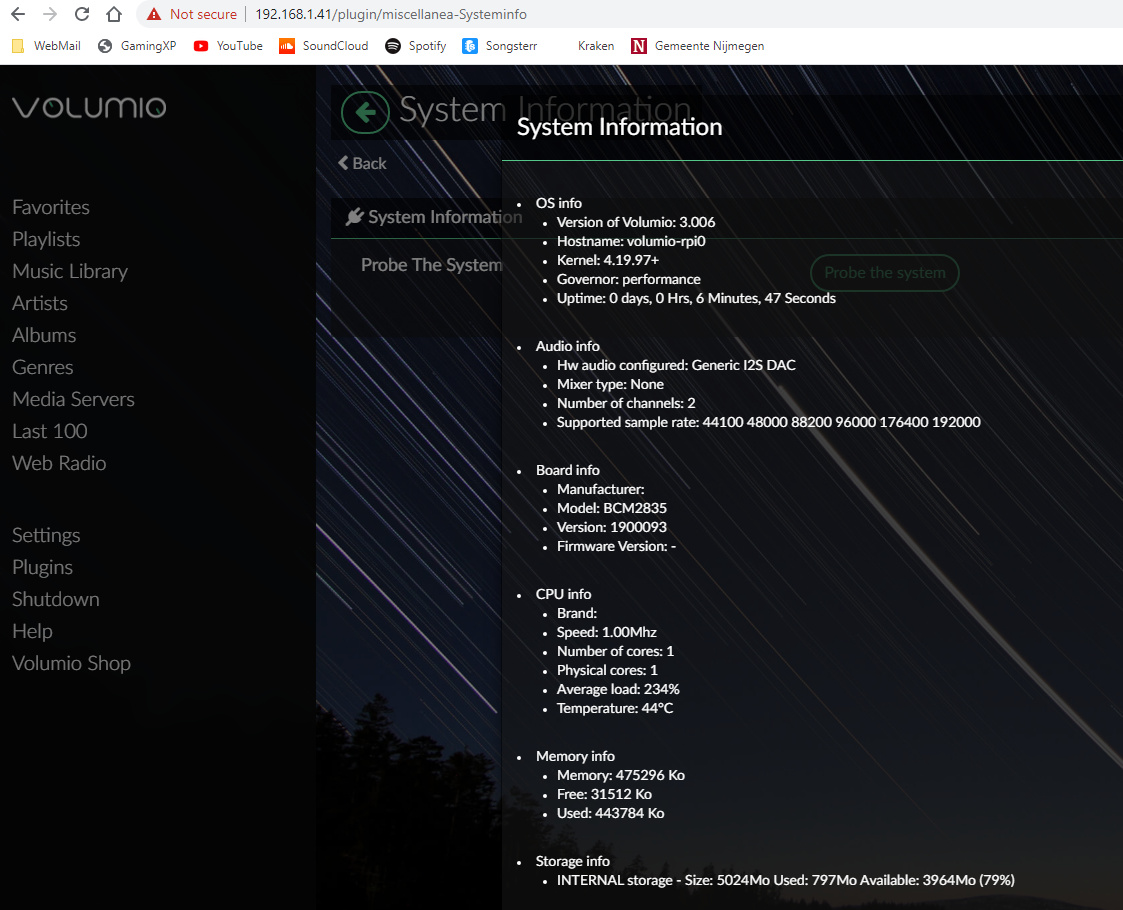The height and width of the screenshot is (910, 1123).
Task: Open the SoundCloud bookmark
Action: [x=323, y=46]
